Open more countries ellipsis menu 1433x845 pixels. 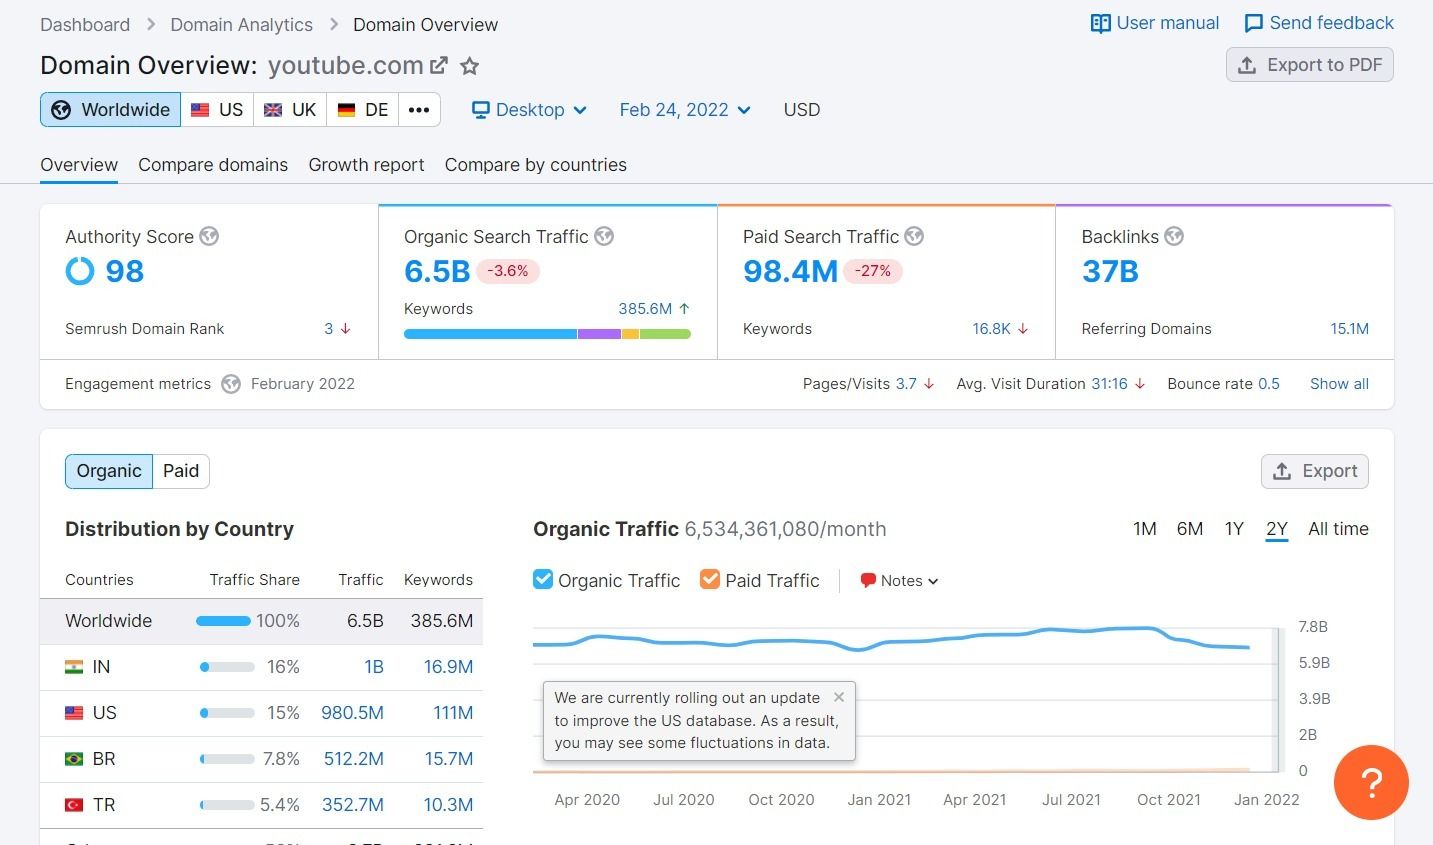point(419,110)
